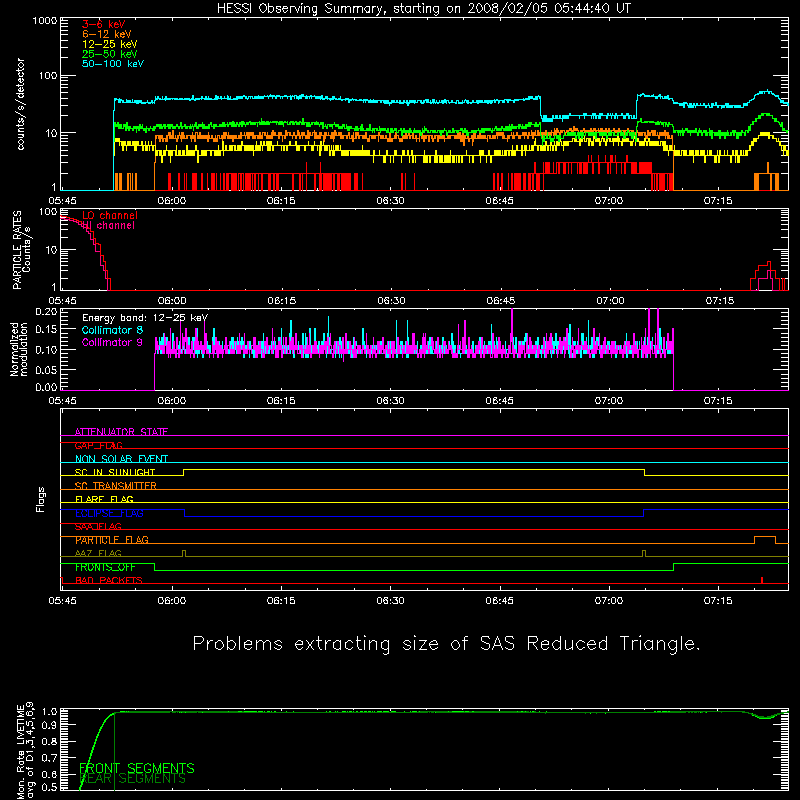Click the '0.15' tick on modulation axis
The width and height of the screenshot is (800, 800).
click(46, 330)
